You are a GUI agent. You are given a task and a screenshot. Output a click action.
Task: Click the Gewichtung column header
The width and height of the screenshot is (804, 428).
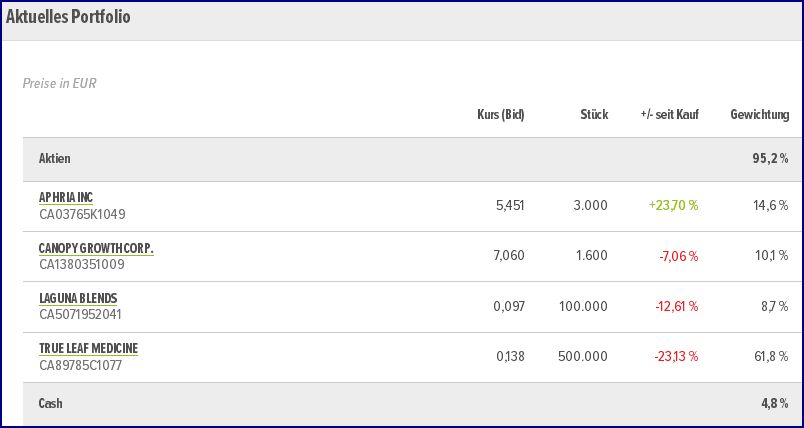point(759,115)
